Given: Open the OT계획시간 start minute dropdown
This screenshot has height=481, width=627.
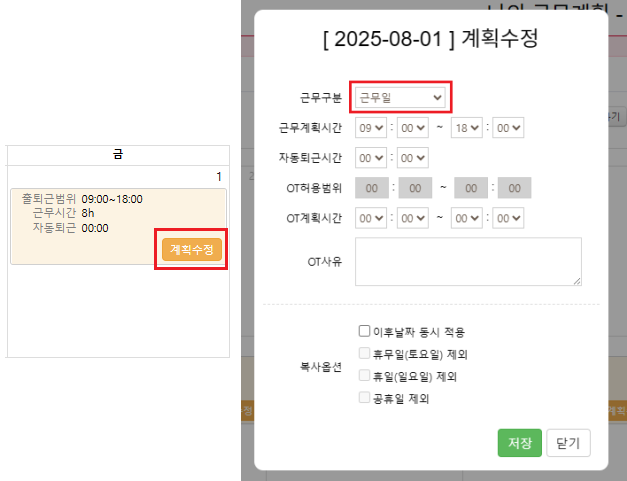Looking at the screenshot, I should (x=413, y=218).
